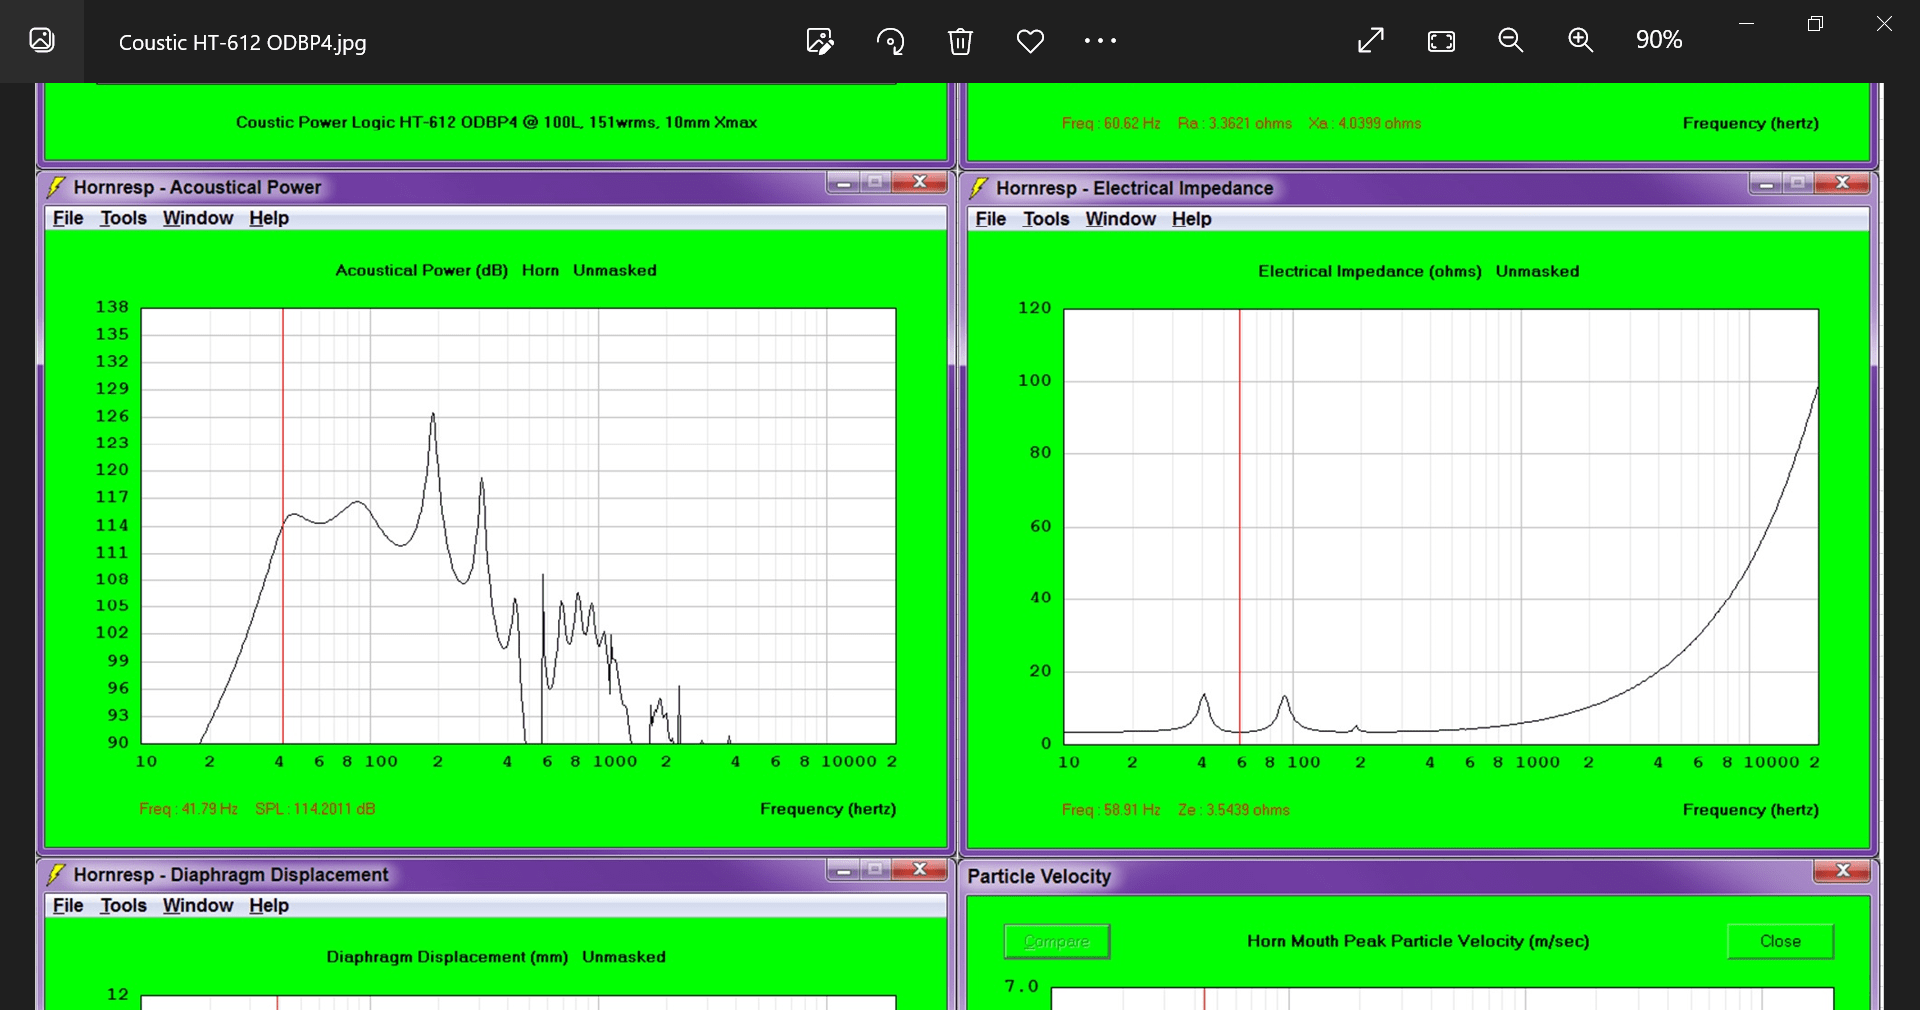Open Window menu in Electrical Impedance window
The width and height of the screenshot is (1920, 1010).
point(1121,219)
